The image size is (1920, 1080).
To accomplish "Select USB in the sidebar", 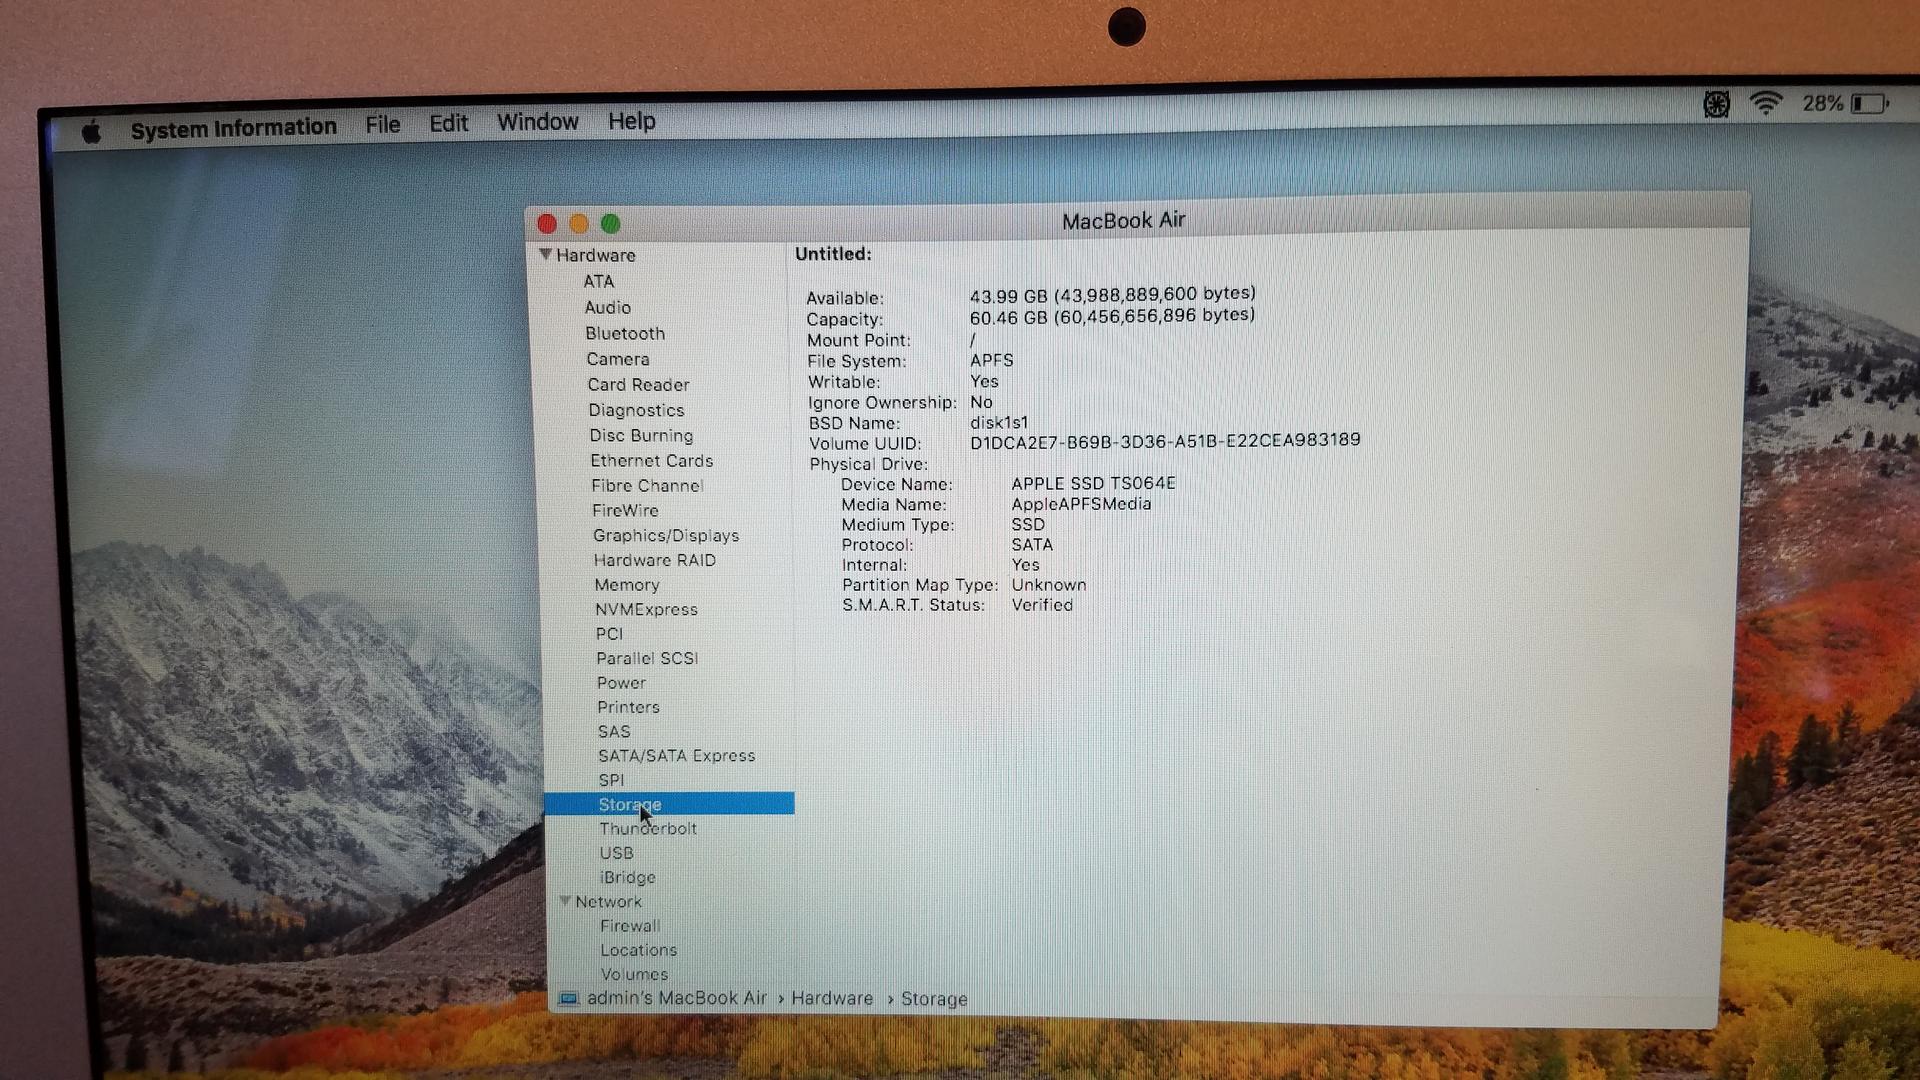I will click(616, 853).
